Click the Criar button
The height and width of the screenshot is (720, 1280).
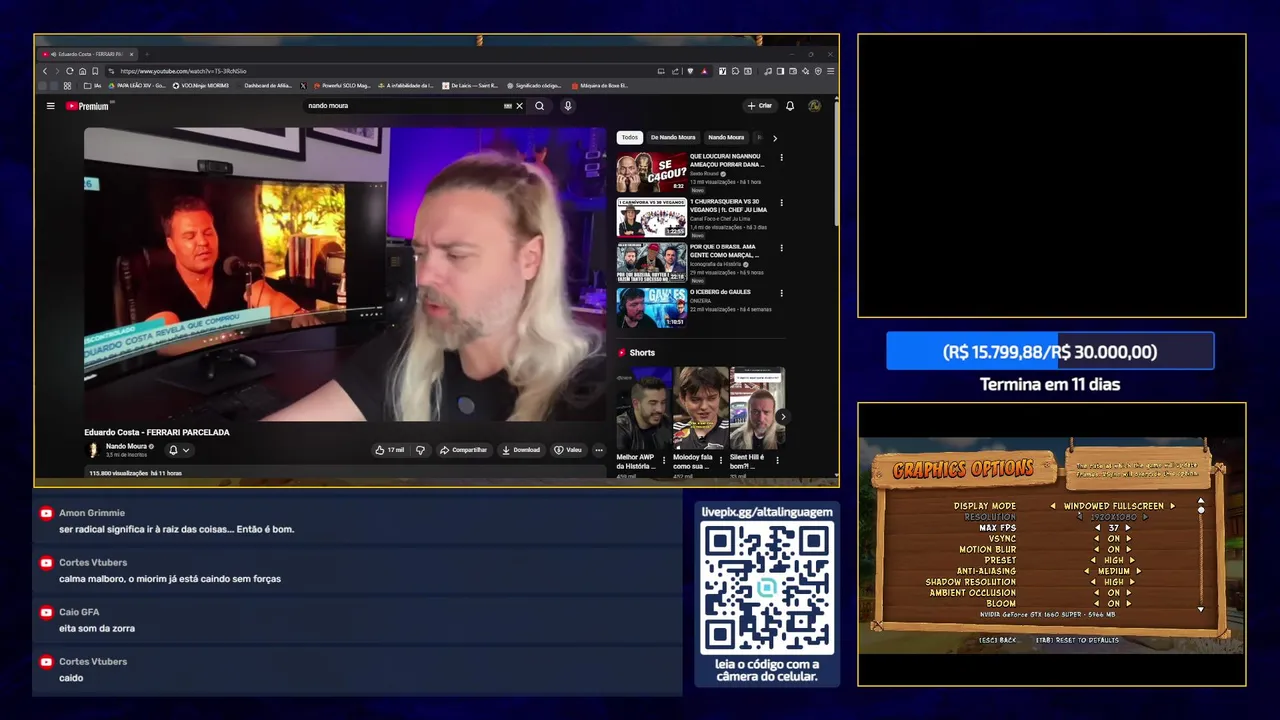(760, 106)
